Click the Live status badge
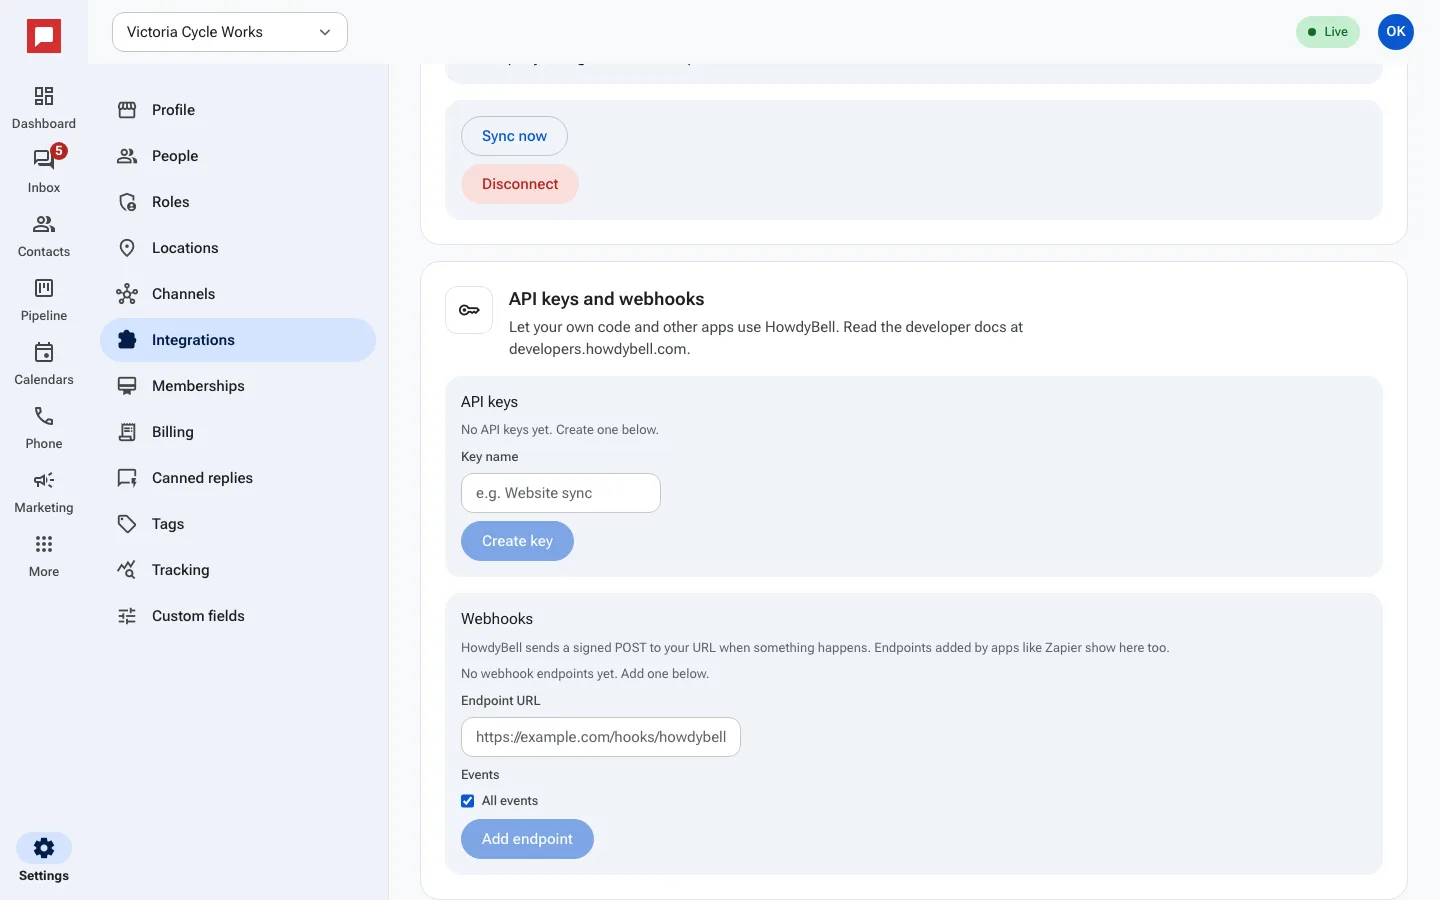1440x900 pixels. [1328, 32]
